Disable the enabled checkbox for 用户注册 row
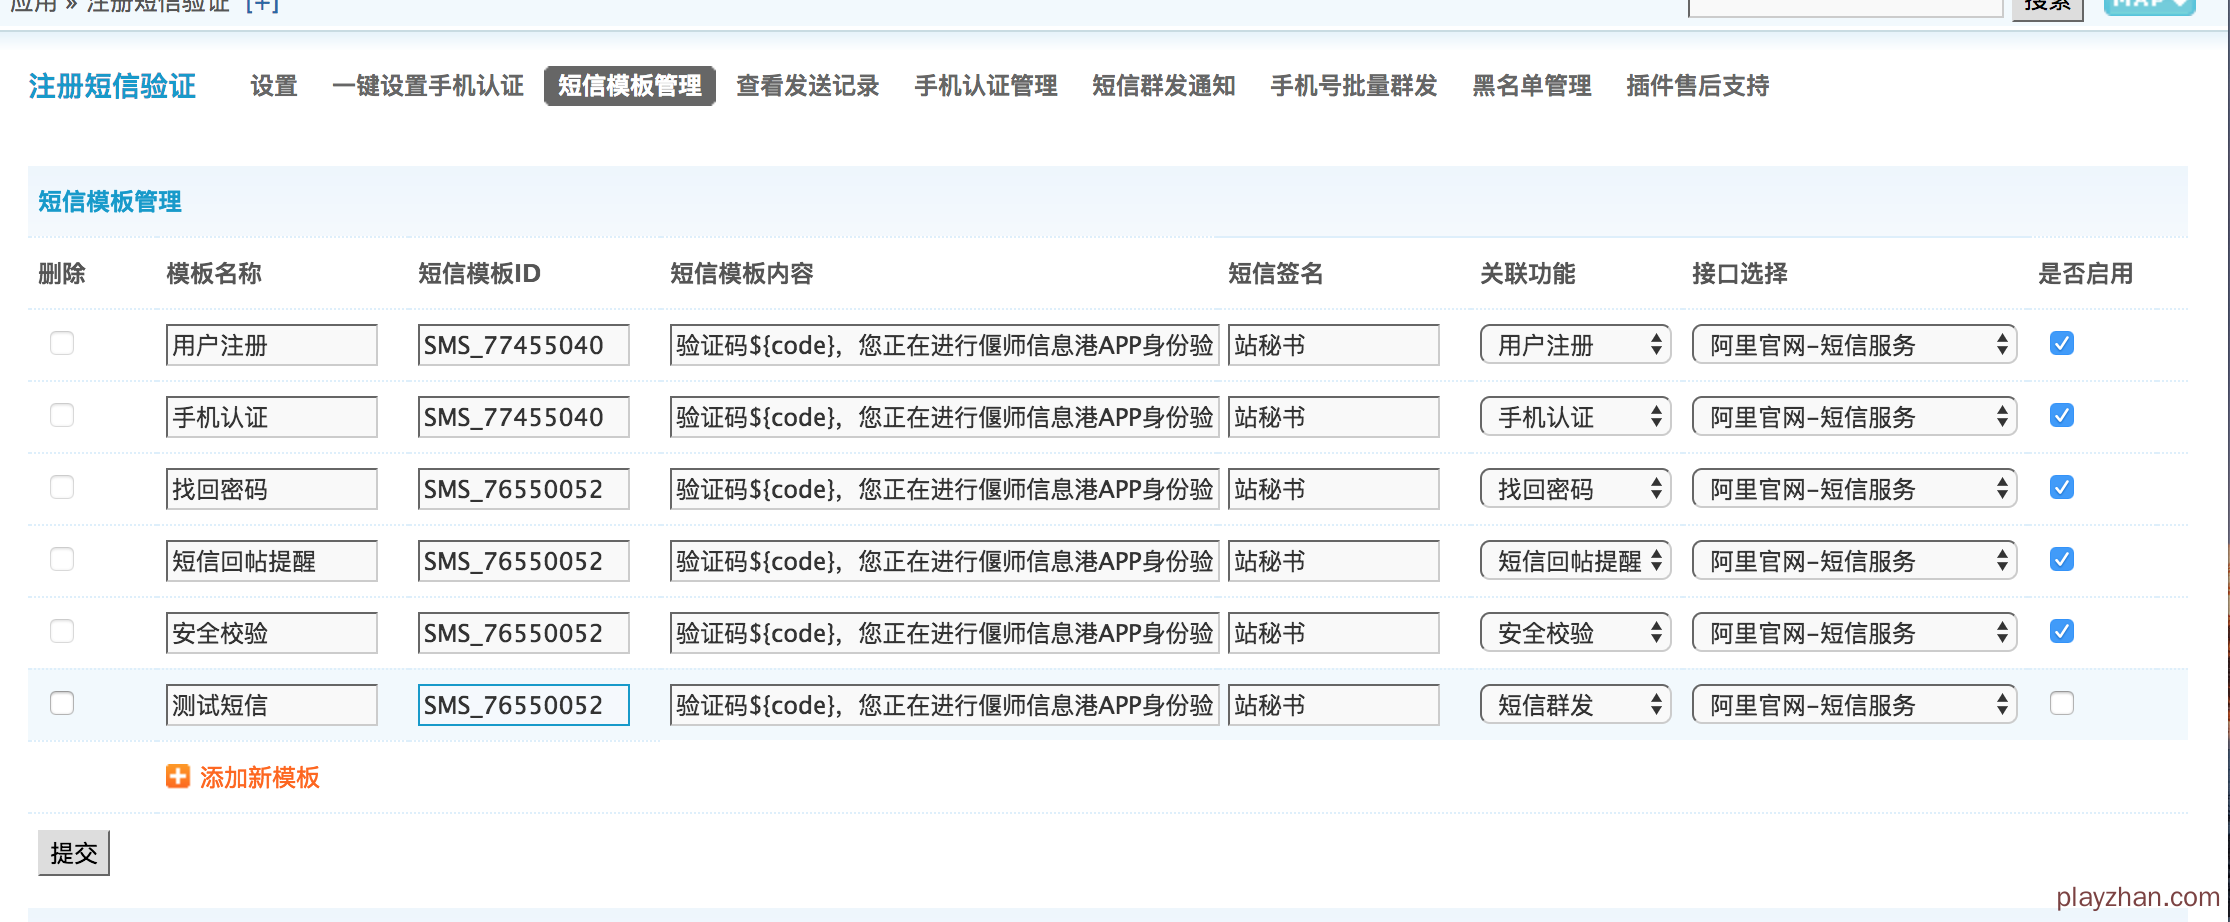This screenshot has width=2230, height=922. (2061, 344)
